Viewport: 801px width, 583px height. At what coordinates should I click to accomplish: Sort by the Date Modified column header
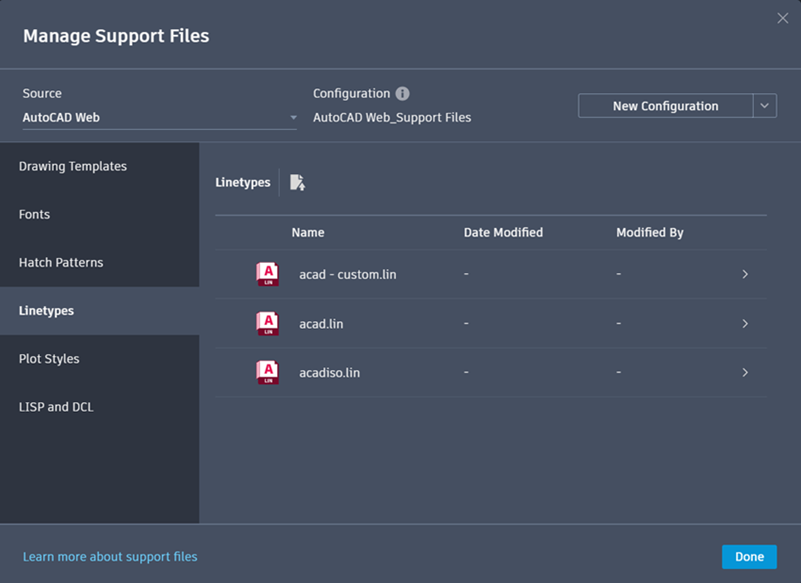point(503,232)
